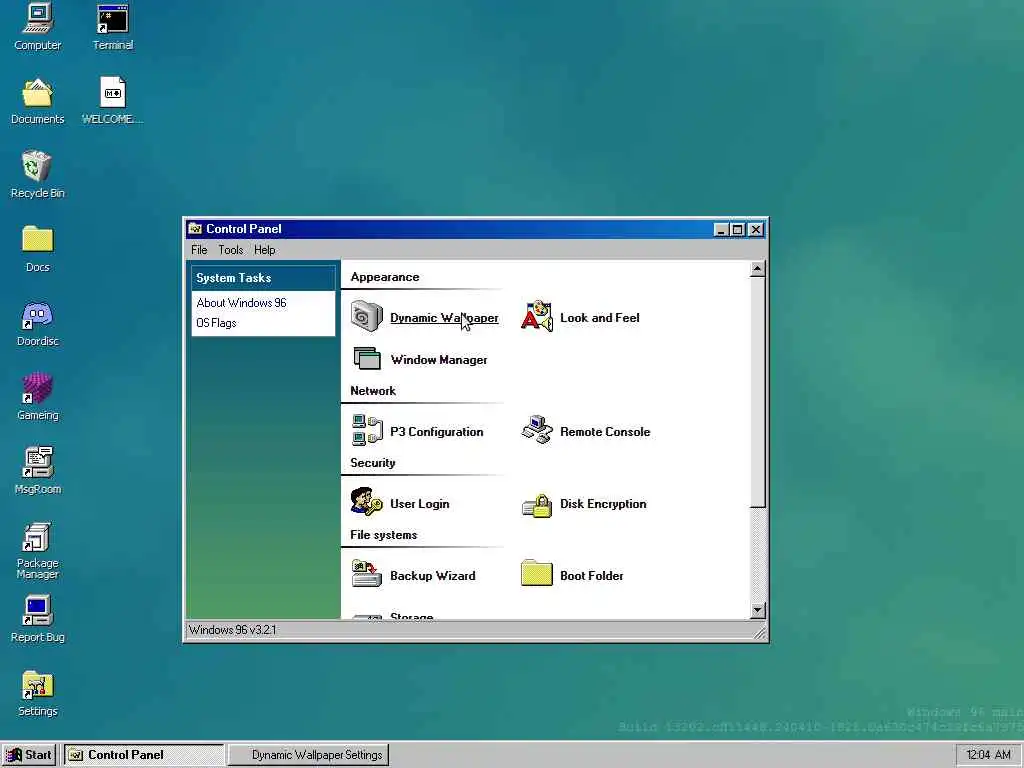Click the vertical scrollbar thumb in Control Panel

coord(757,392)
